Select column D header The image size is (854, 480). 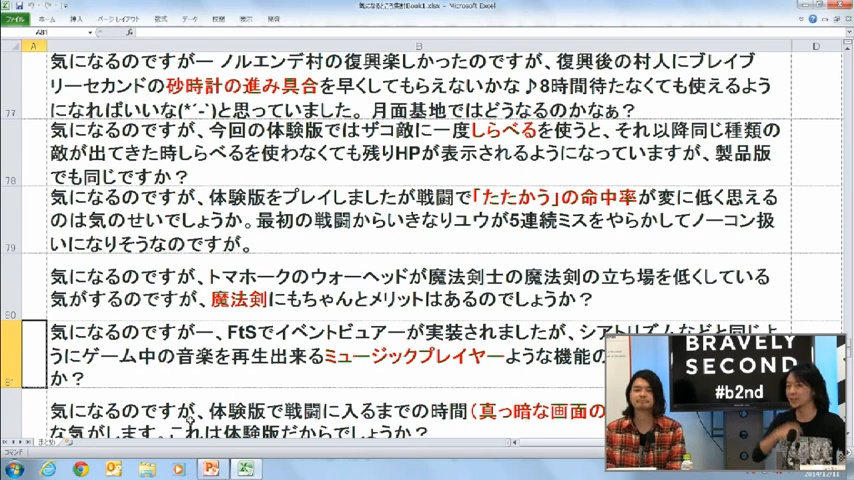pos(816,46)
